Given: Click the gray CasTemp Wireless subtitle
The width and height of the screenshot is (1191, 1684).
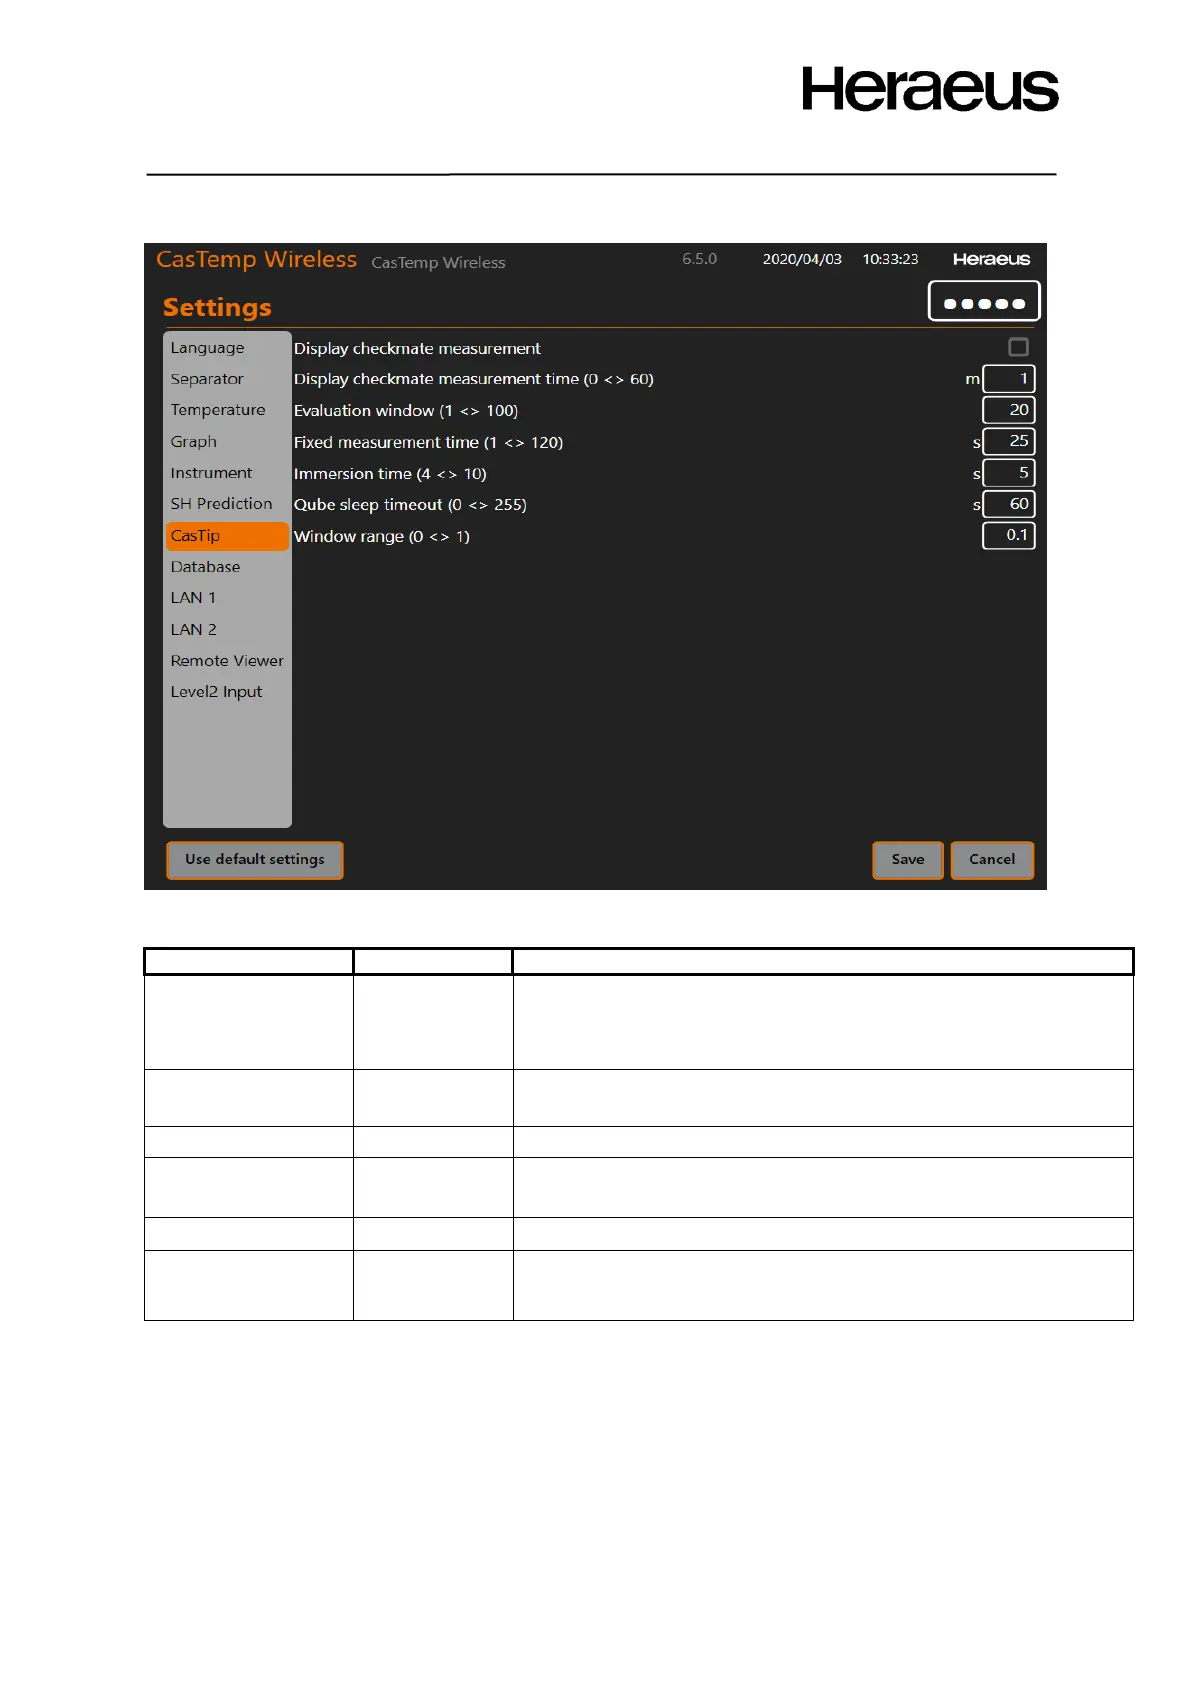Looking at the screenshot, I should click(x=438, y=263).
